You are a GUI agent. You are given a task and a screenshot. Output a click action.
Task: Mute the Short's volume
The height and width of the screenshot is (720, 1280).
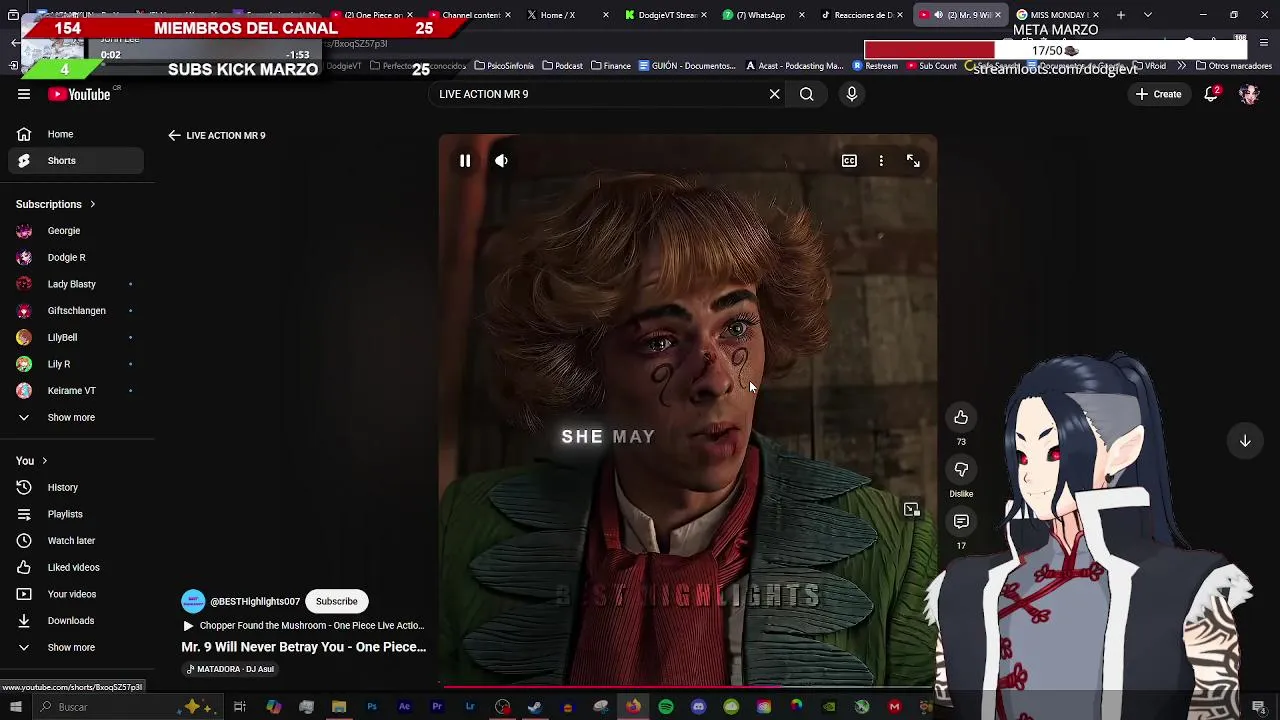click(501, 160)
